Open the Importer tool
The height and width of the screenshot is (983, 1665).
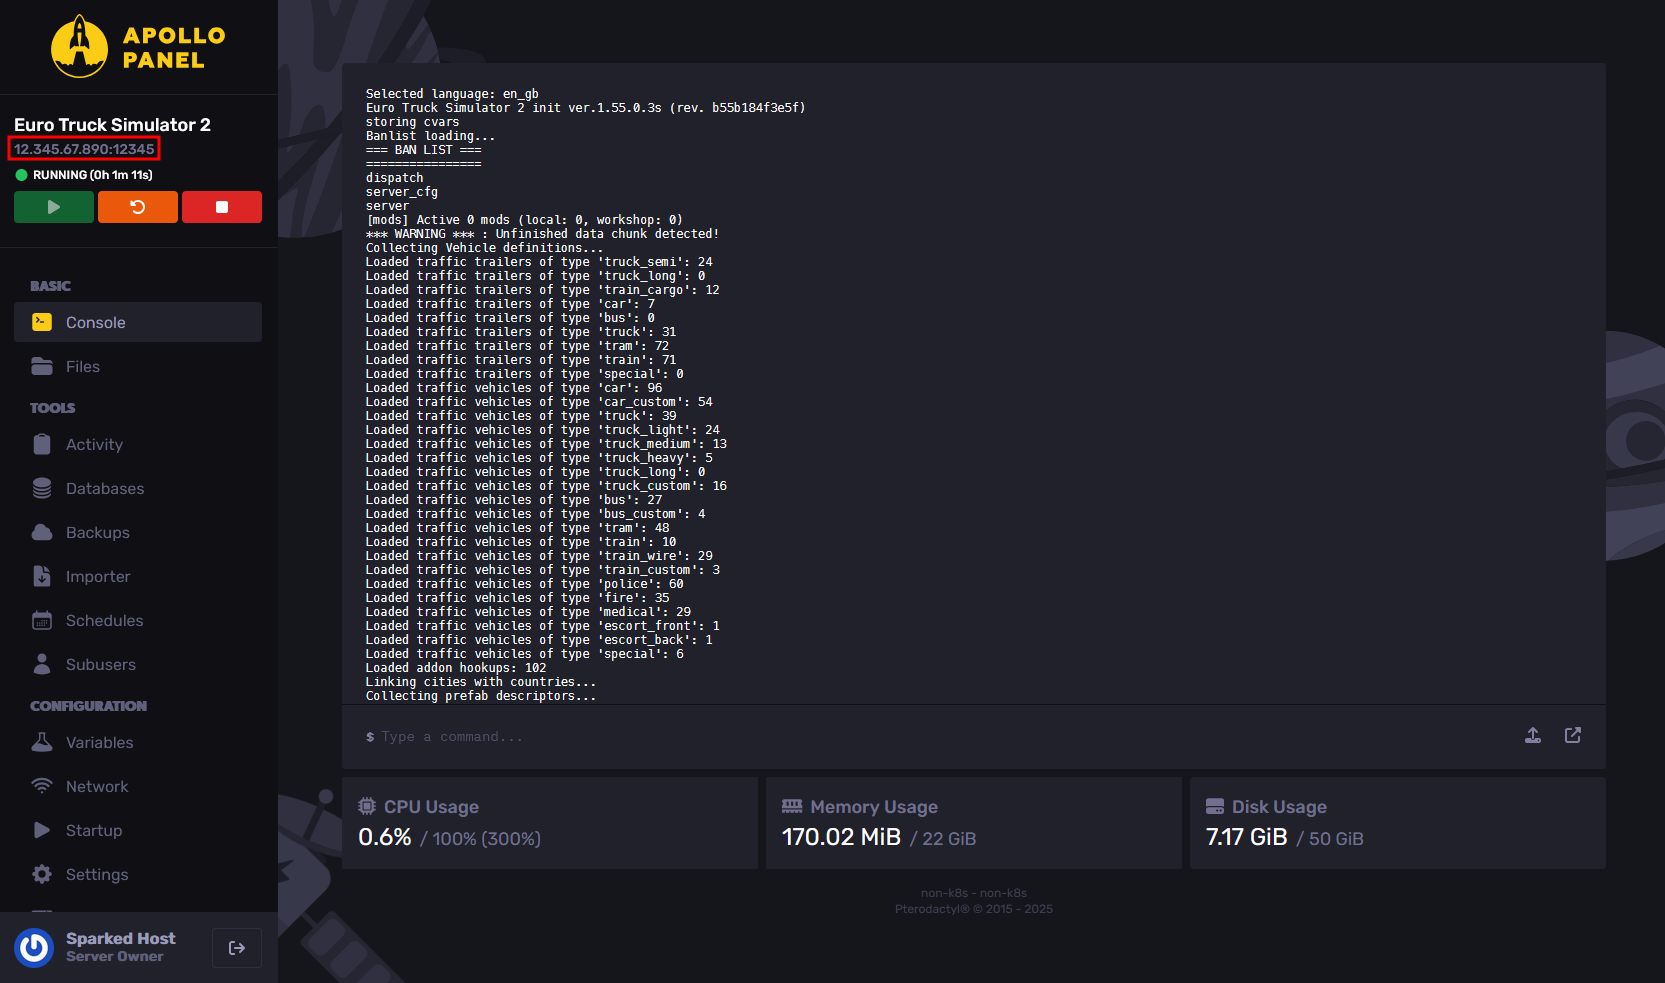pyautogui.click(x=138, y=576)
